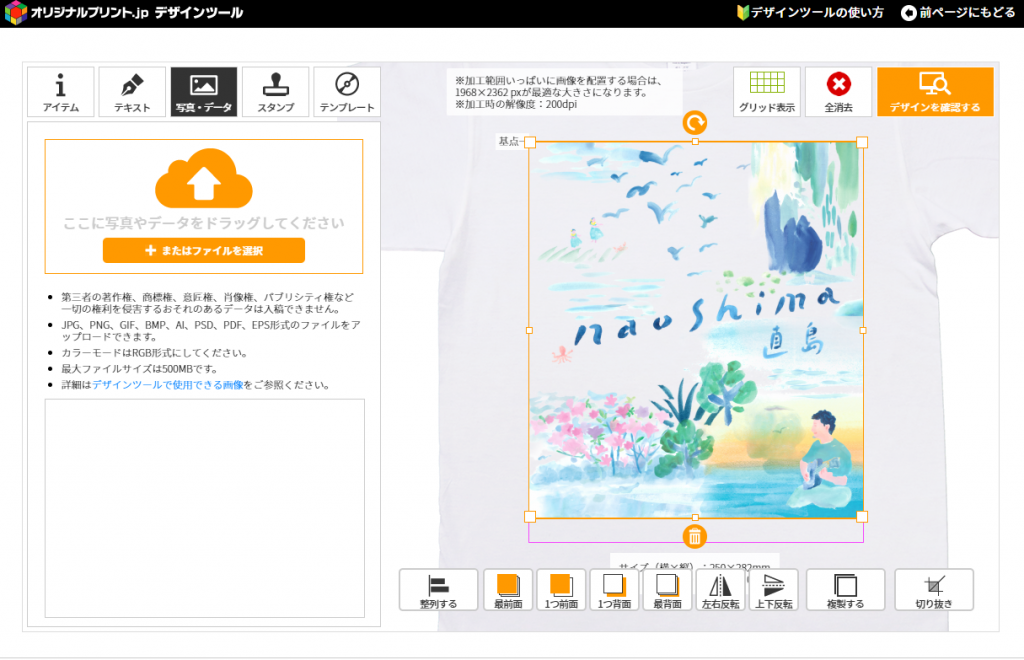Click the 全消去 clear all button
This screenshot has height=660, width=1024.
[x=839, y=91]
